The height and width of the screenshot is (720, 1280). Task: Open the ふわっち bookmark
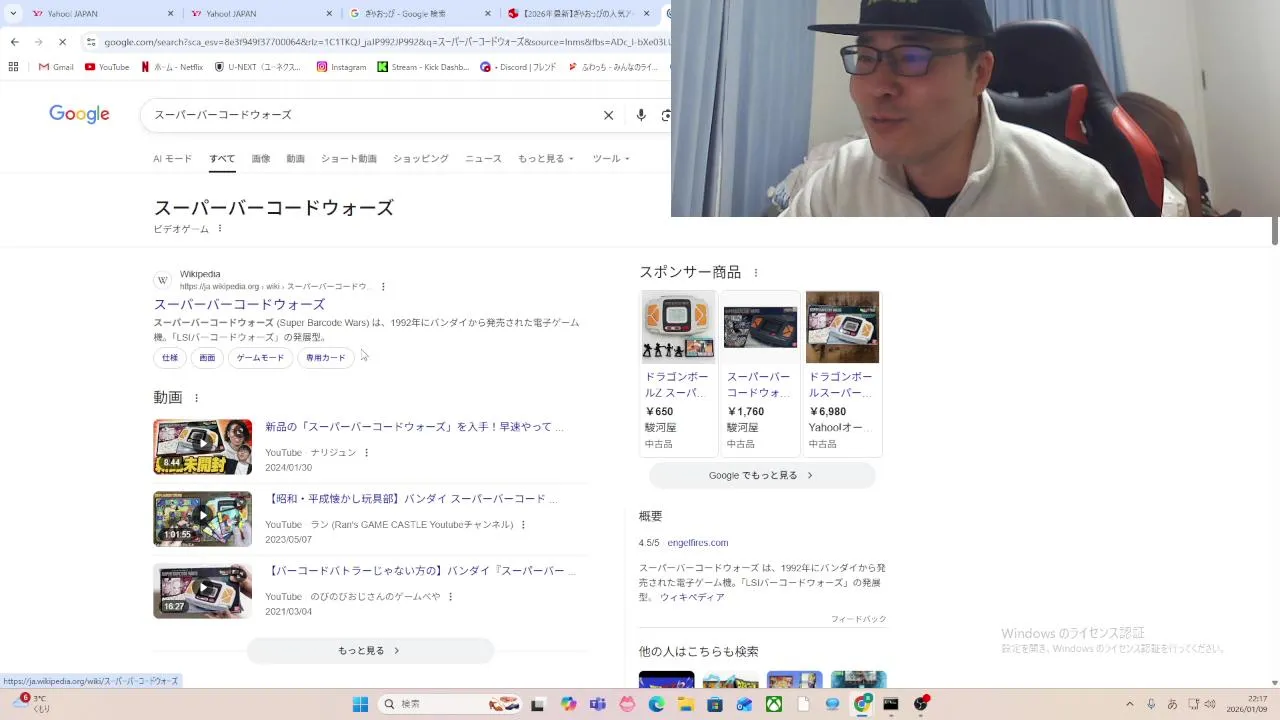click(x=613, y=67)
